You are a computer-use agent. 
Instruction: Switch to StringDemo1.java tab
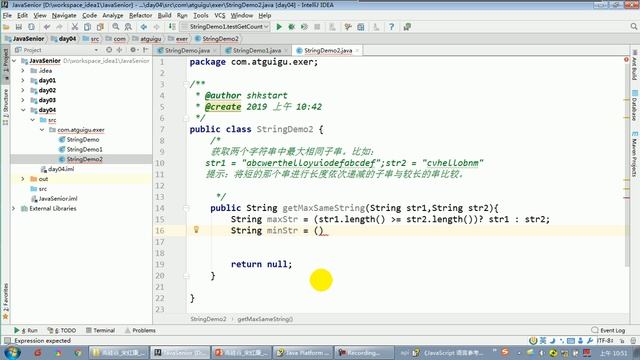pyautogui.click(x=256, y=51)
